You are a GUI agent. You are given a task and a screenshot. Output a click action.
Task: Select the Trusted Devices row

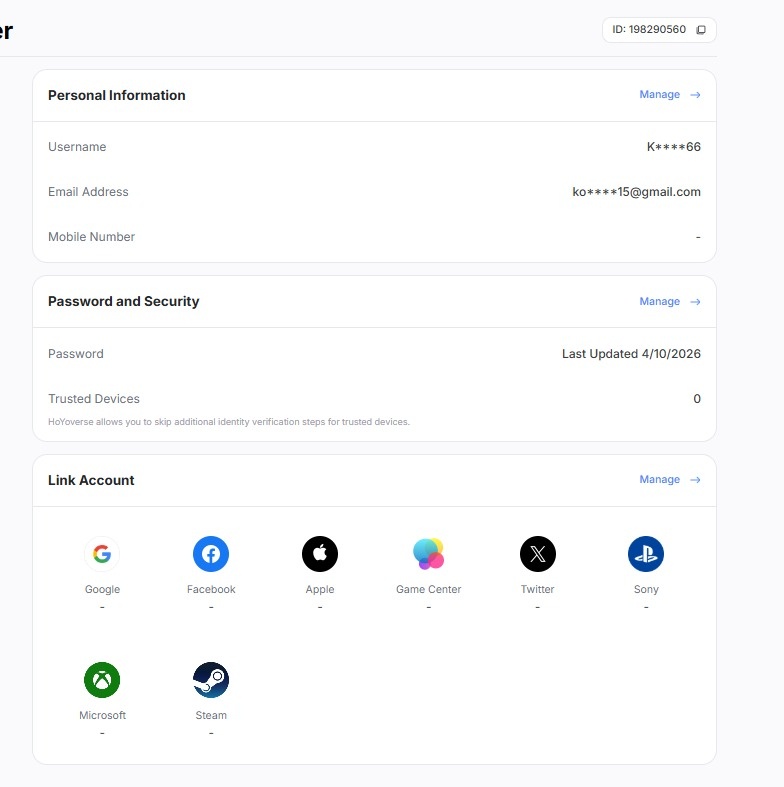click(374, 399)
